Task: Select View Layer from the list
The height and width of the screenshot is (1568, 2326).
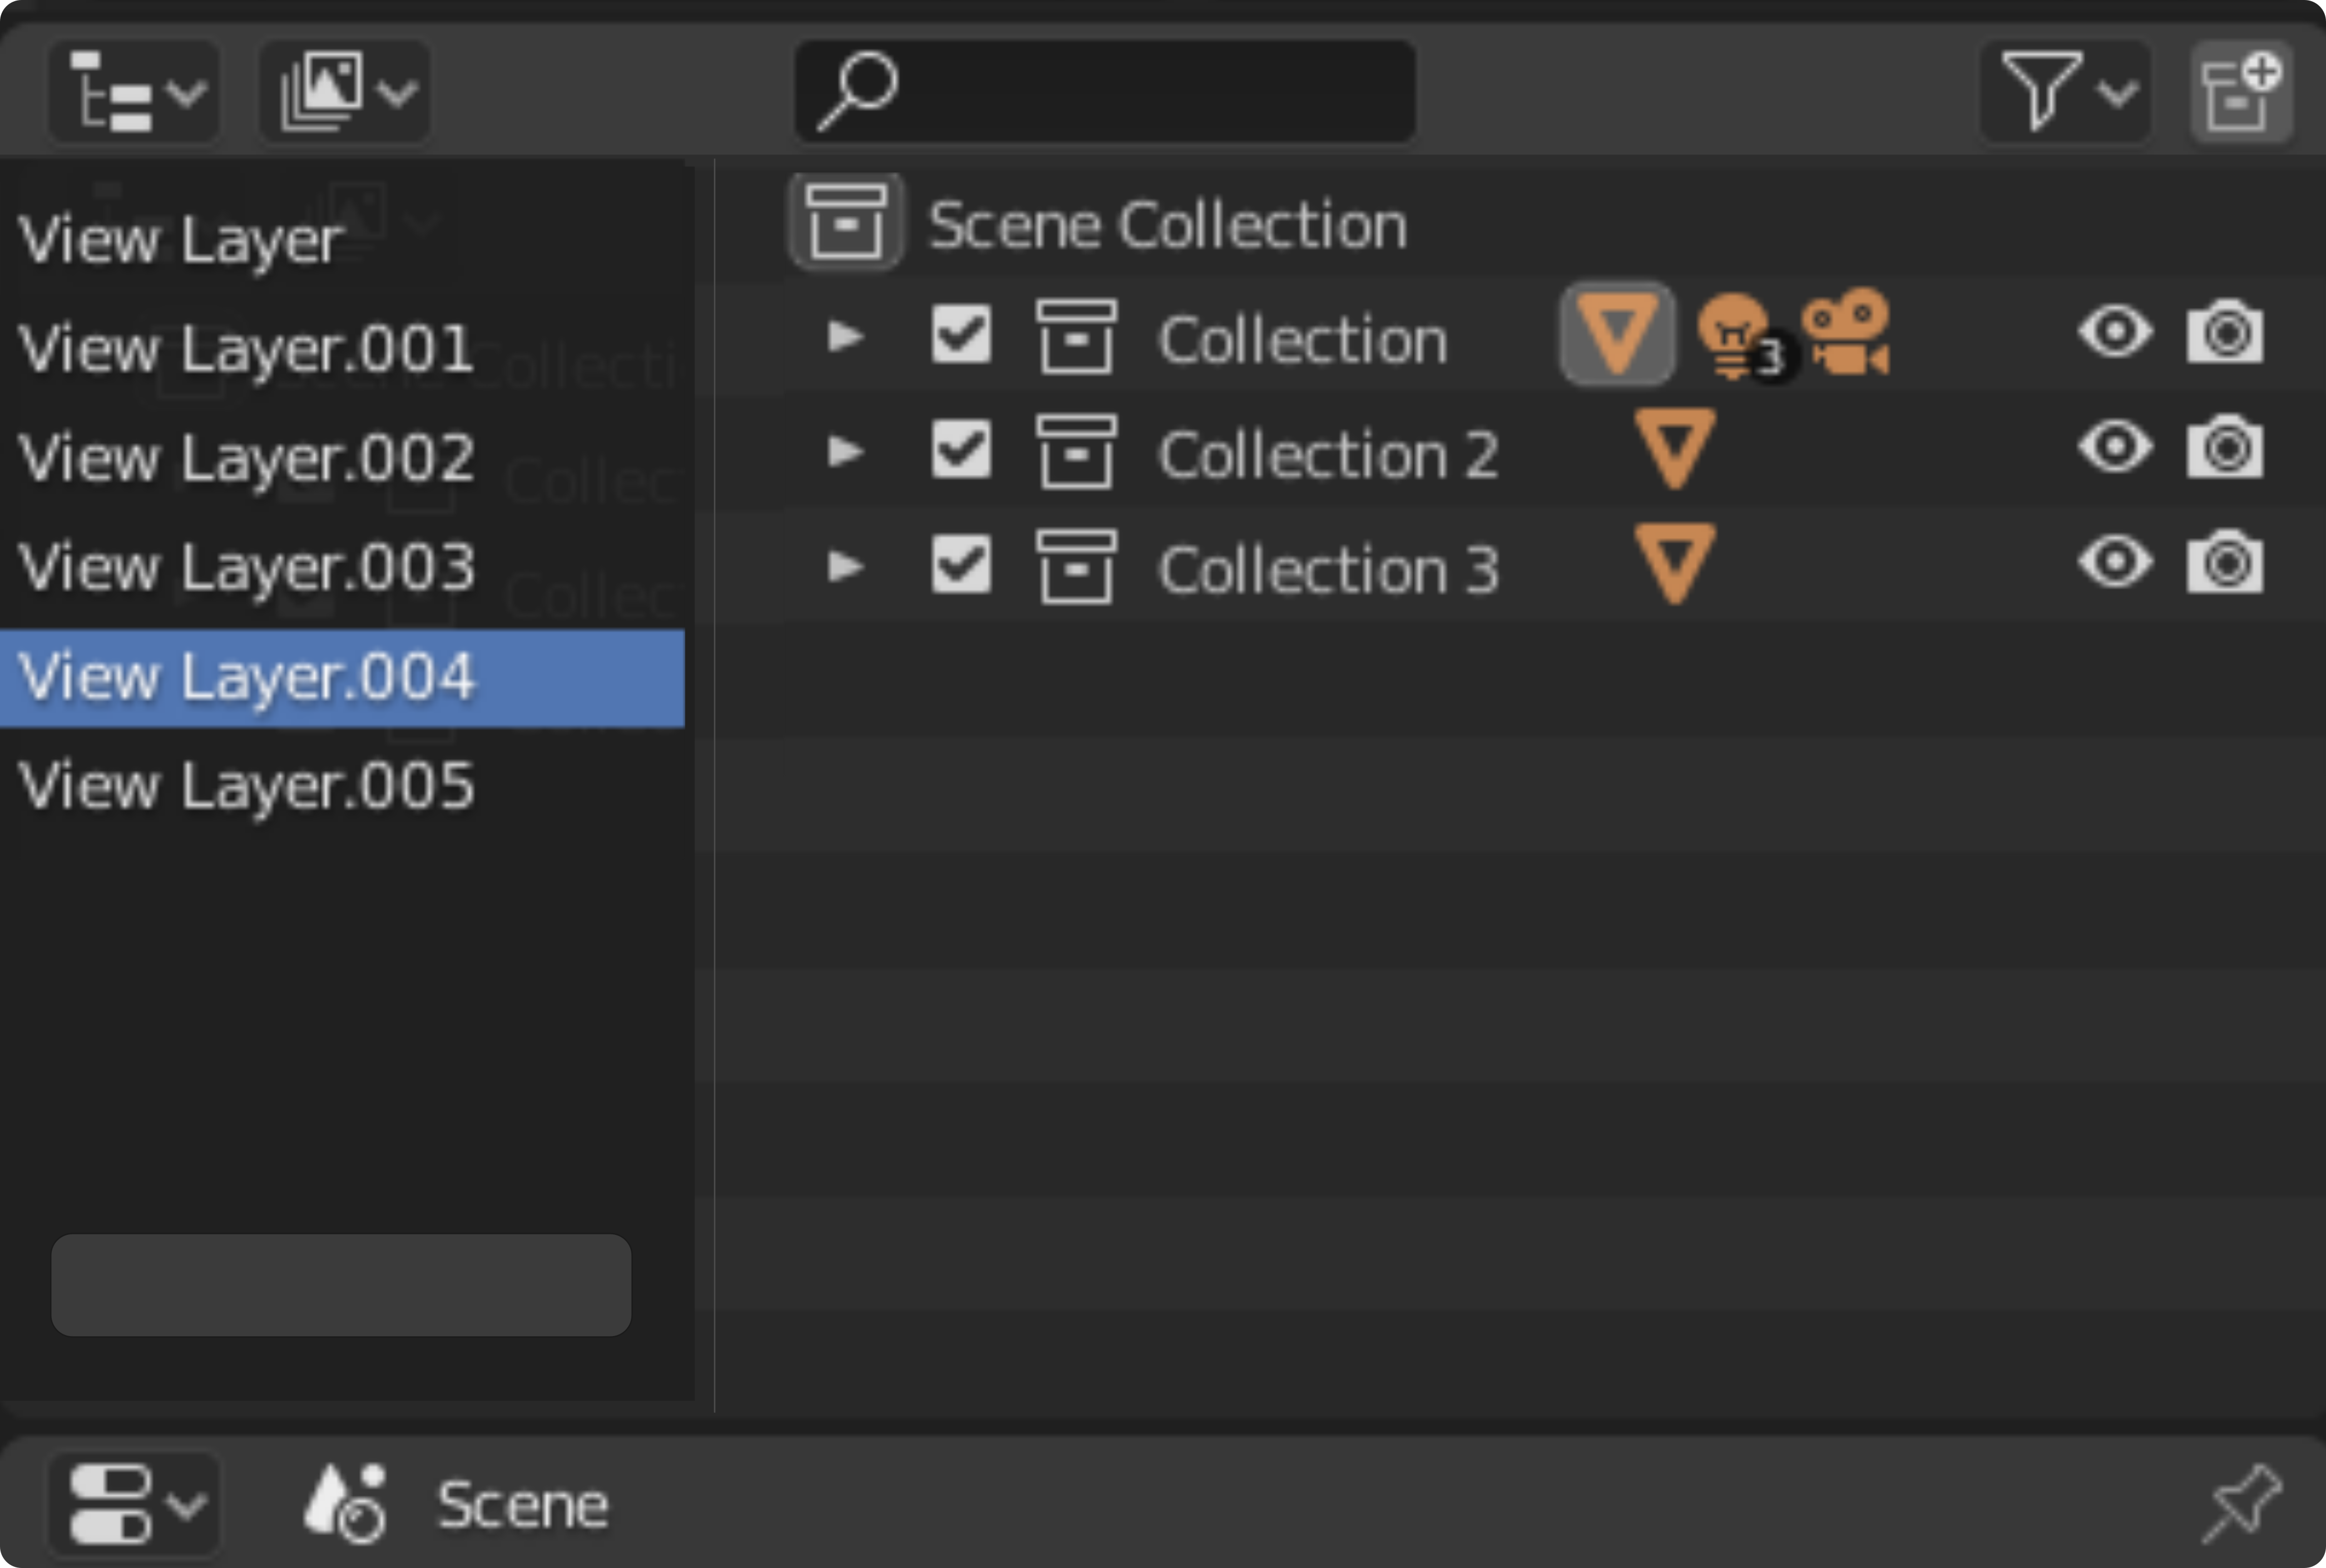Action: pos(342,241)
